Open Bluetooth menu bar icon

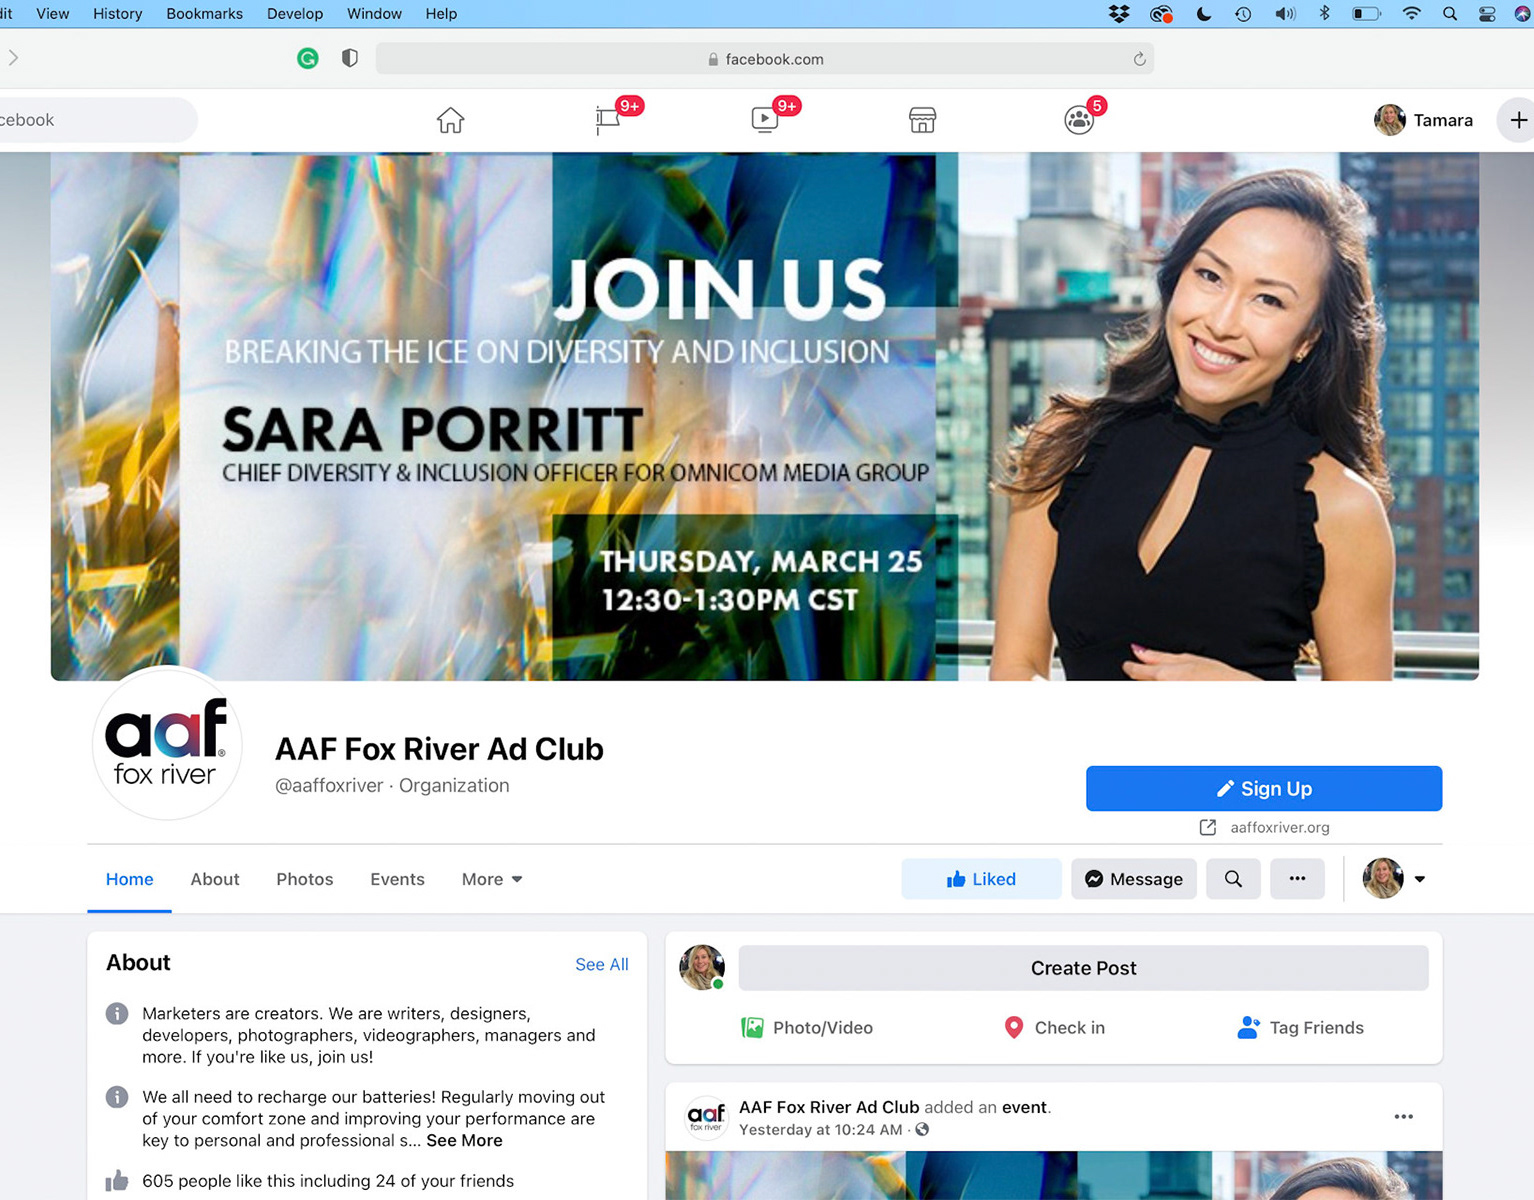tap(1324, 14)
